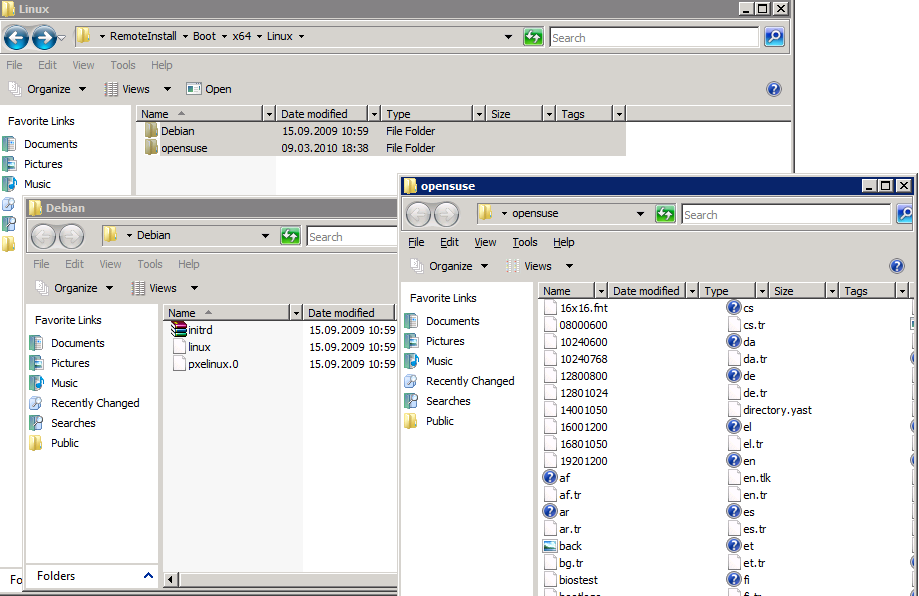Image resolution: width=919 pixels, height=596 pixels.
Task: Expand address bar history dropdown in Linux window
Action: click(508, 37)
